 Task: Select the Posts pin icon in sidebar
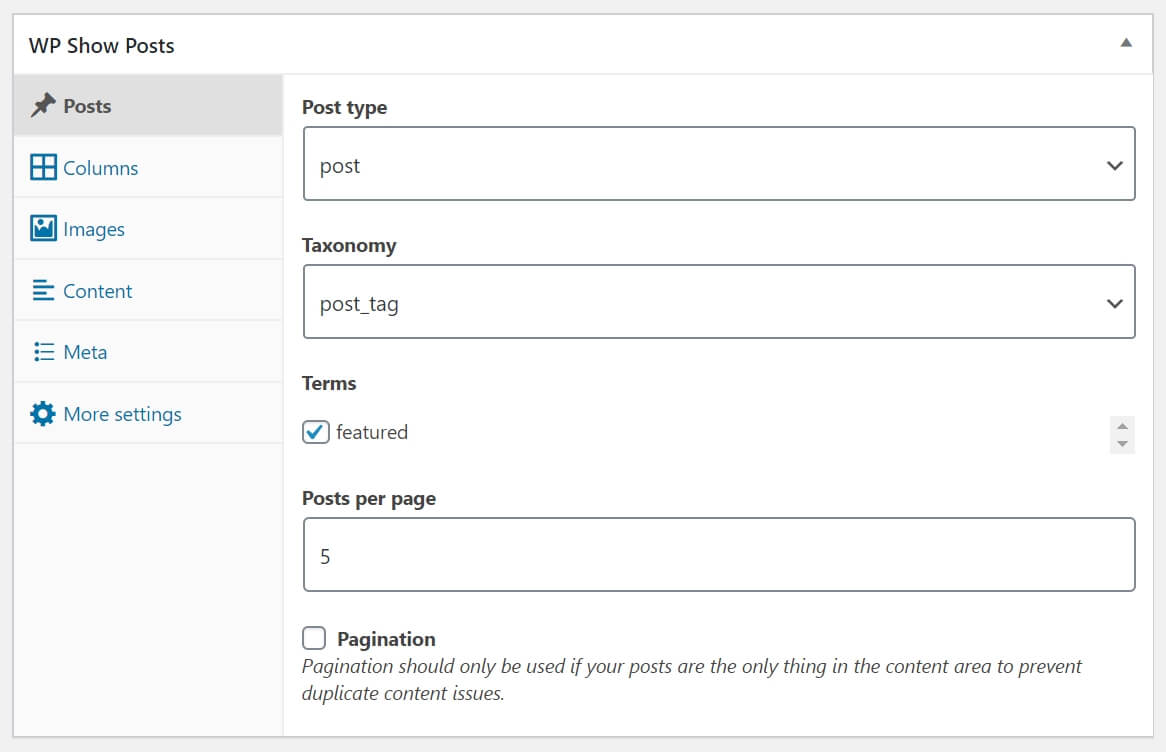(42, 105)
